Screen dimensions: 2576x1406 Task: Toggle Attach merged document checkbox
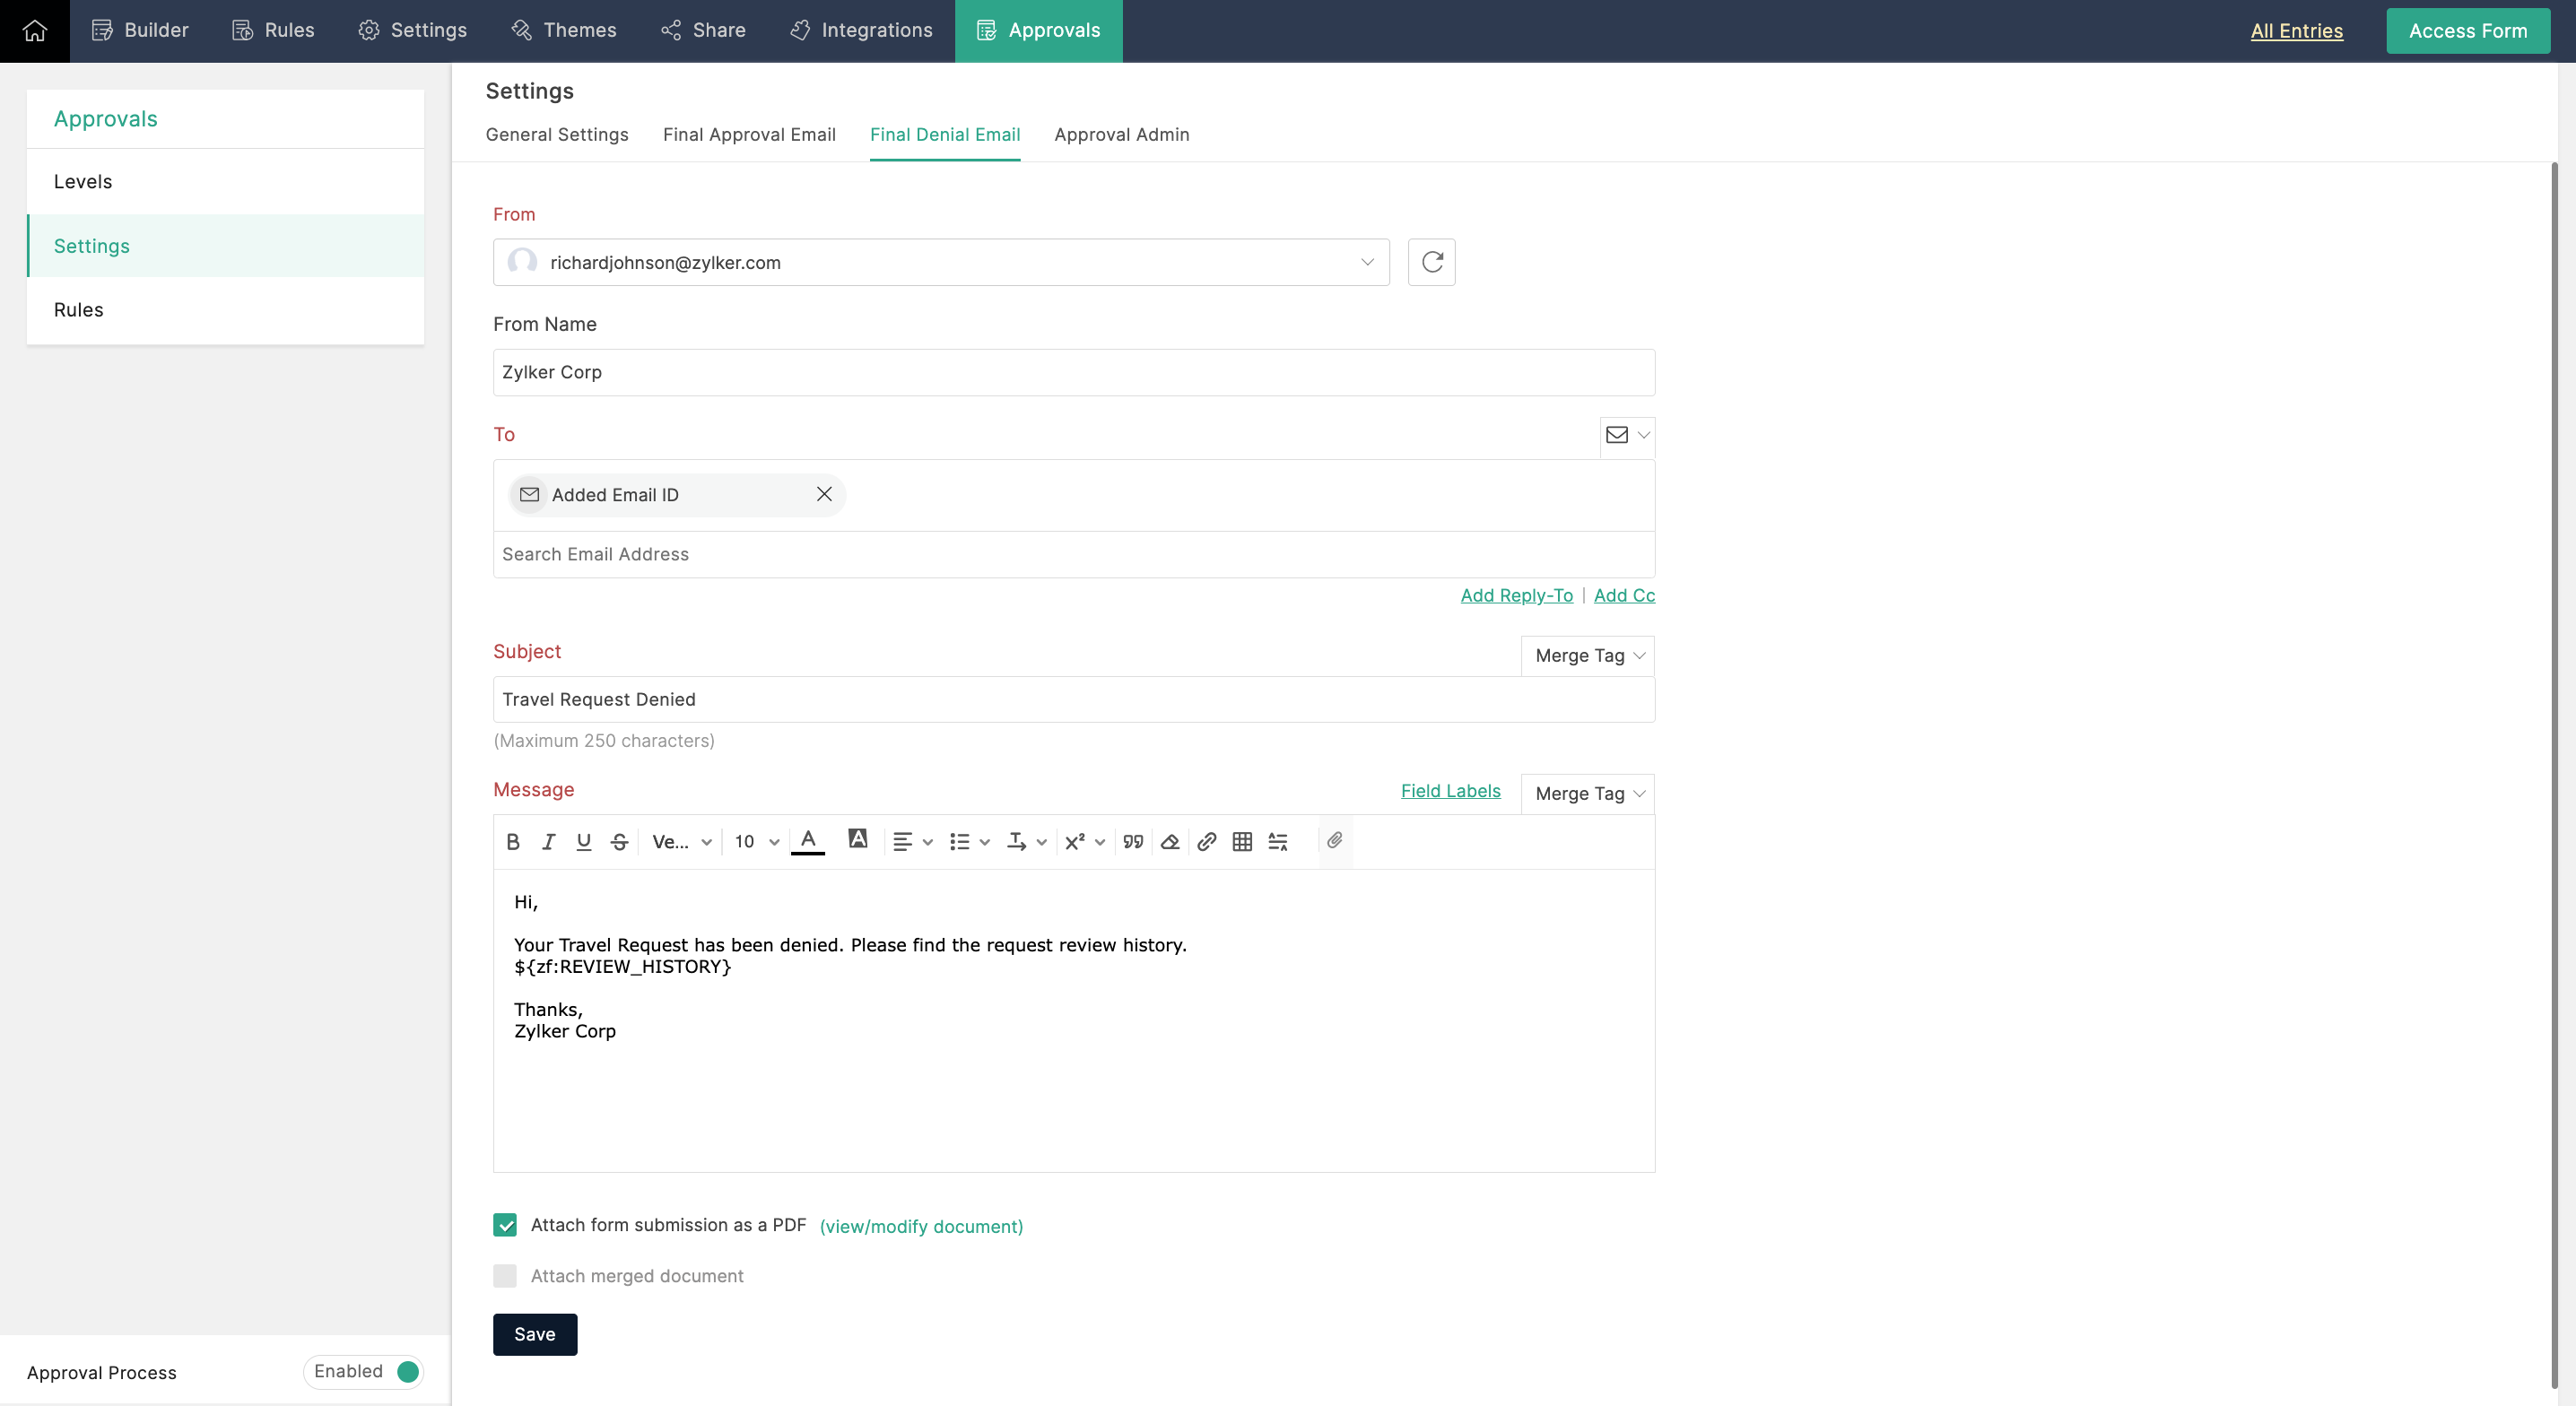(x=504, y=1276)
